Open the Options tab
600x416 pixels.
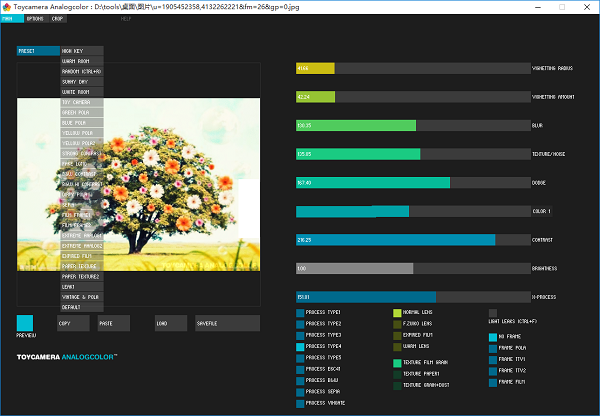[x=34, y=18]
